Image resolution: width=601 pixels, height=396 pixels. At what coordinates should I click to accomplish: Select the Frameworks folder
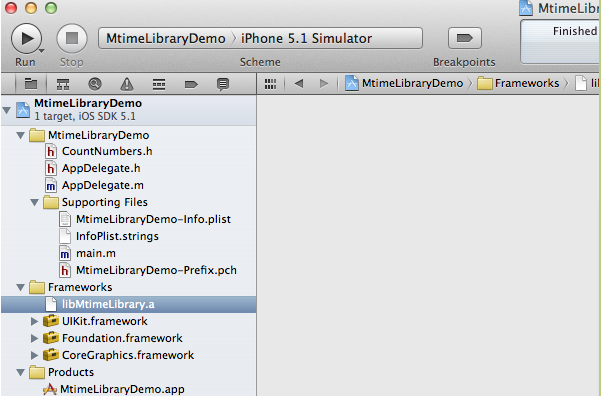pos(80,287)
